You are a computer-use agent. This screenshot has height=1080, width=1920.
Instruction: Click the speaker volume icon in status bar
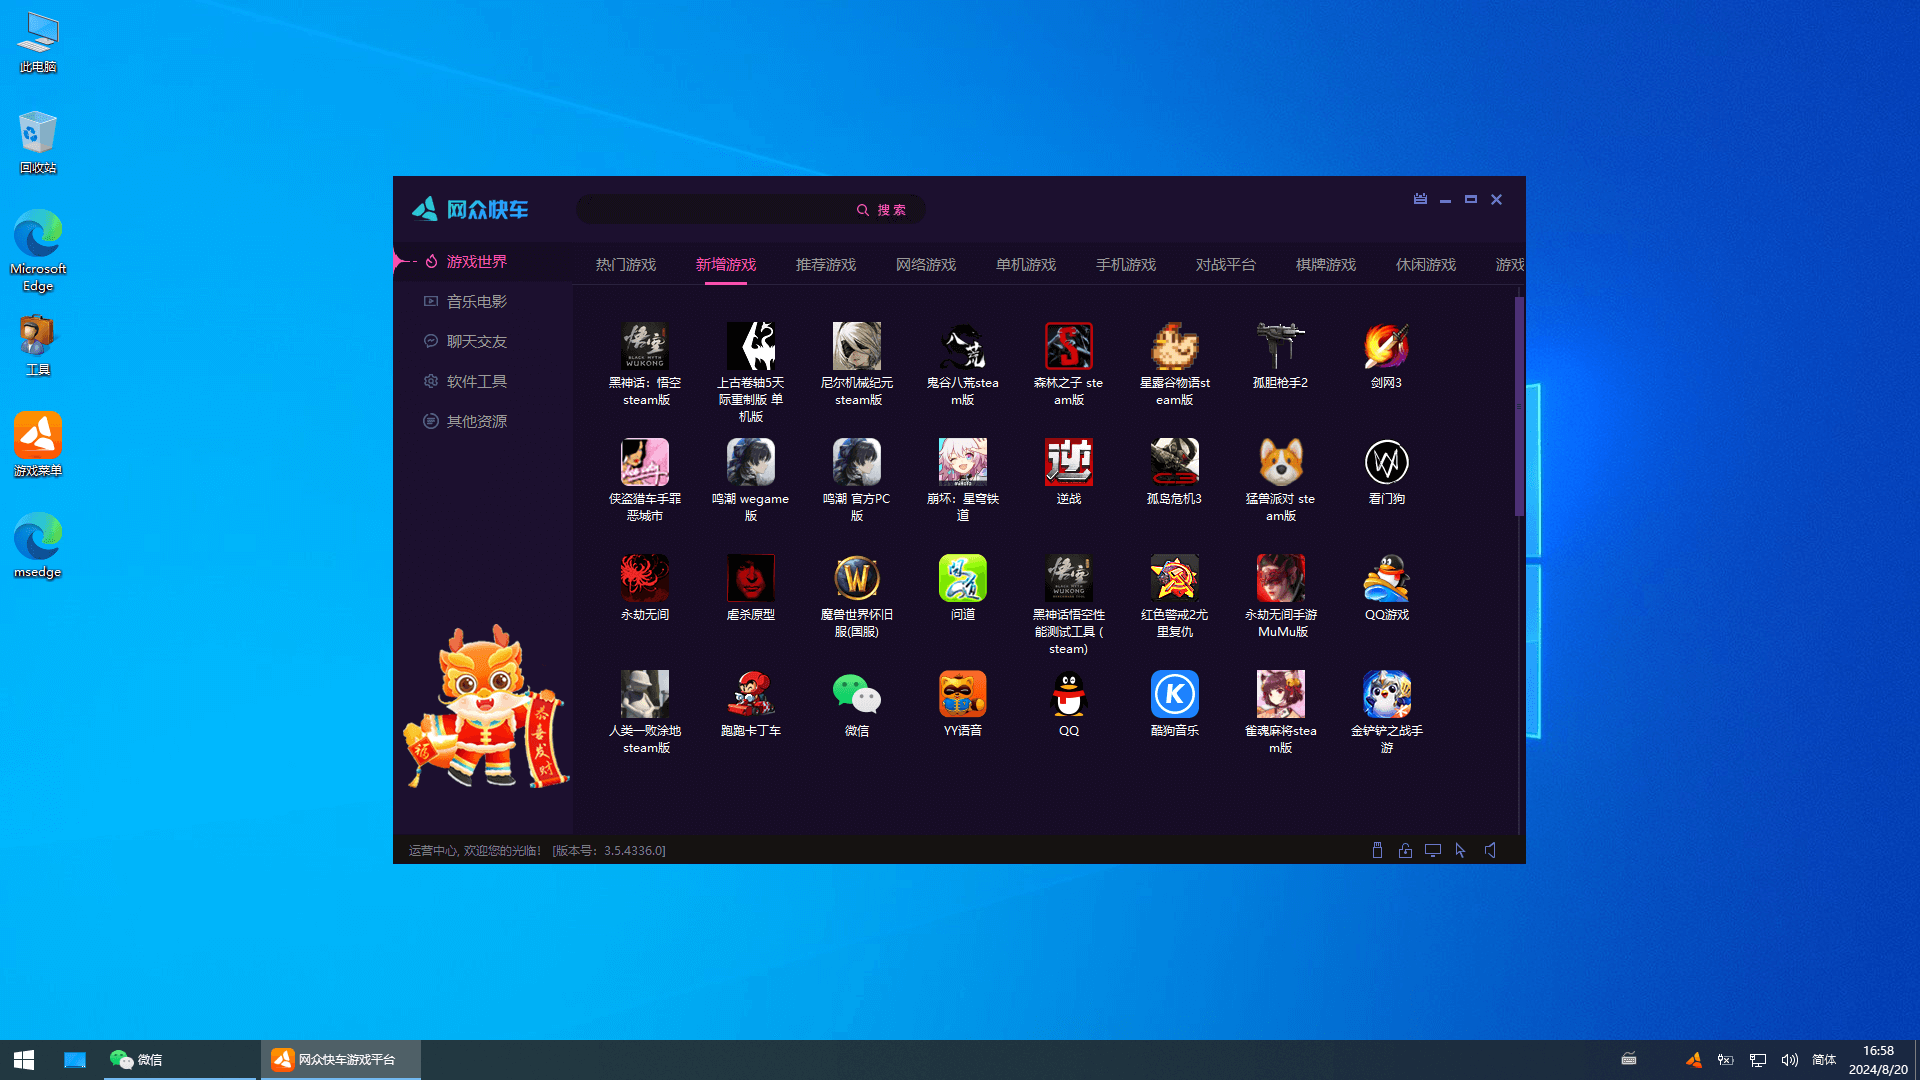point(1490,850)
